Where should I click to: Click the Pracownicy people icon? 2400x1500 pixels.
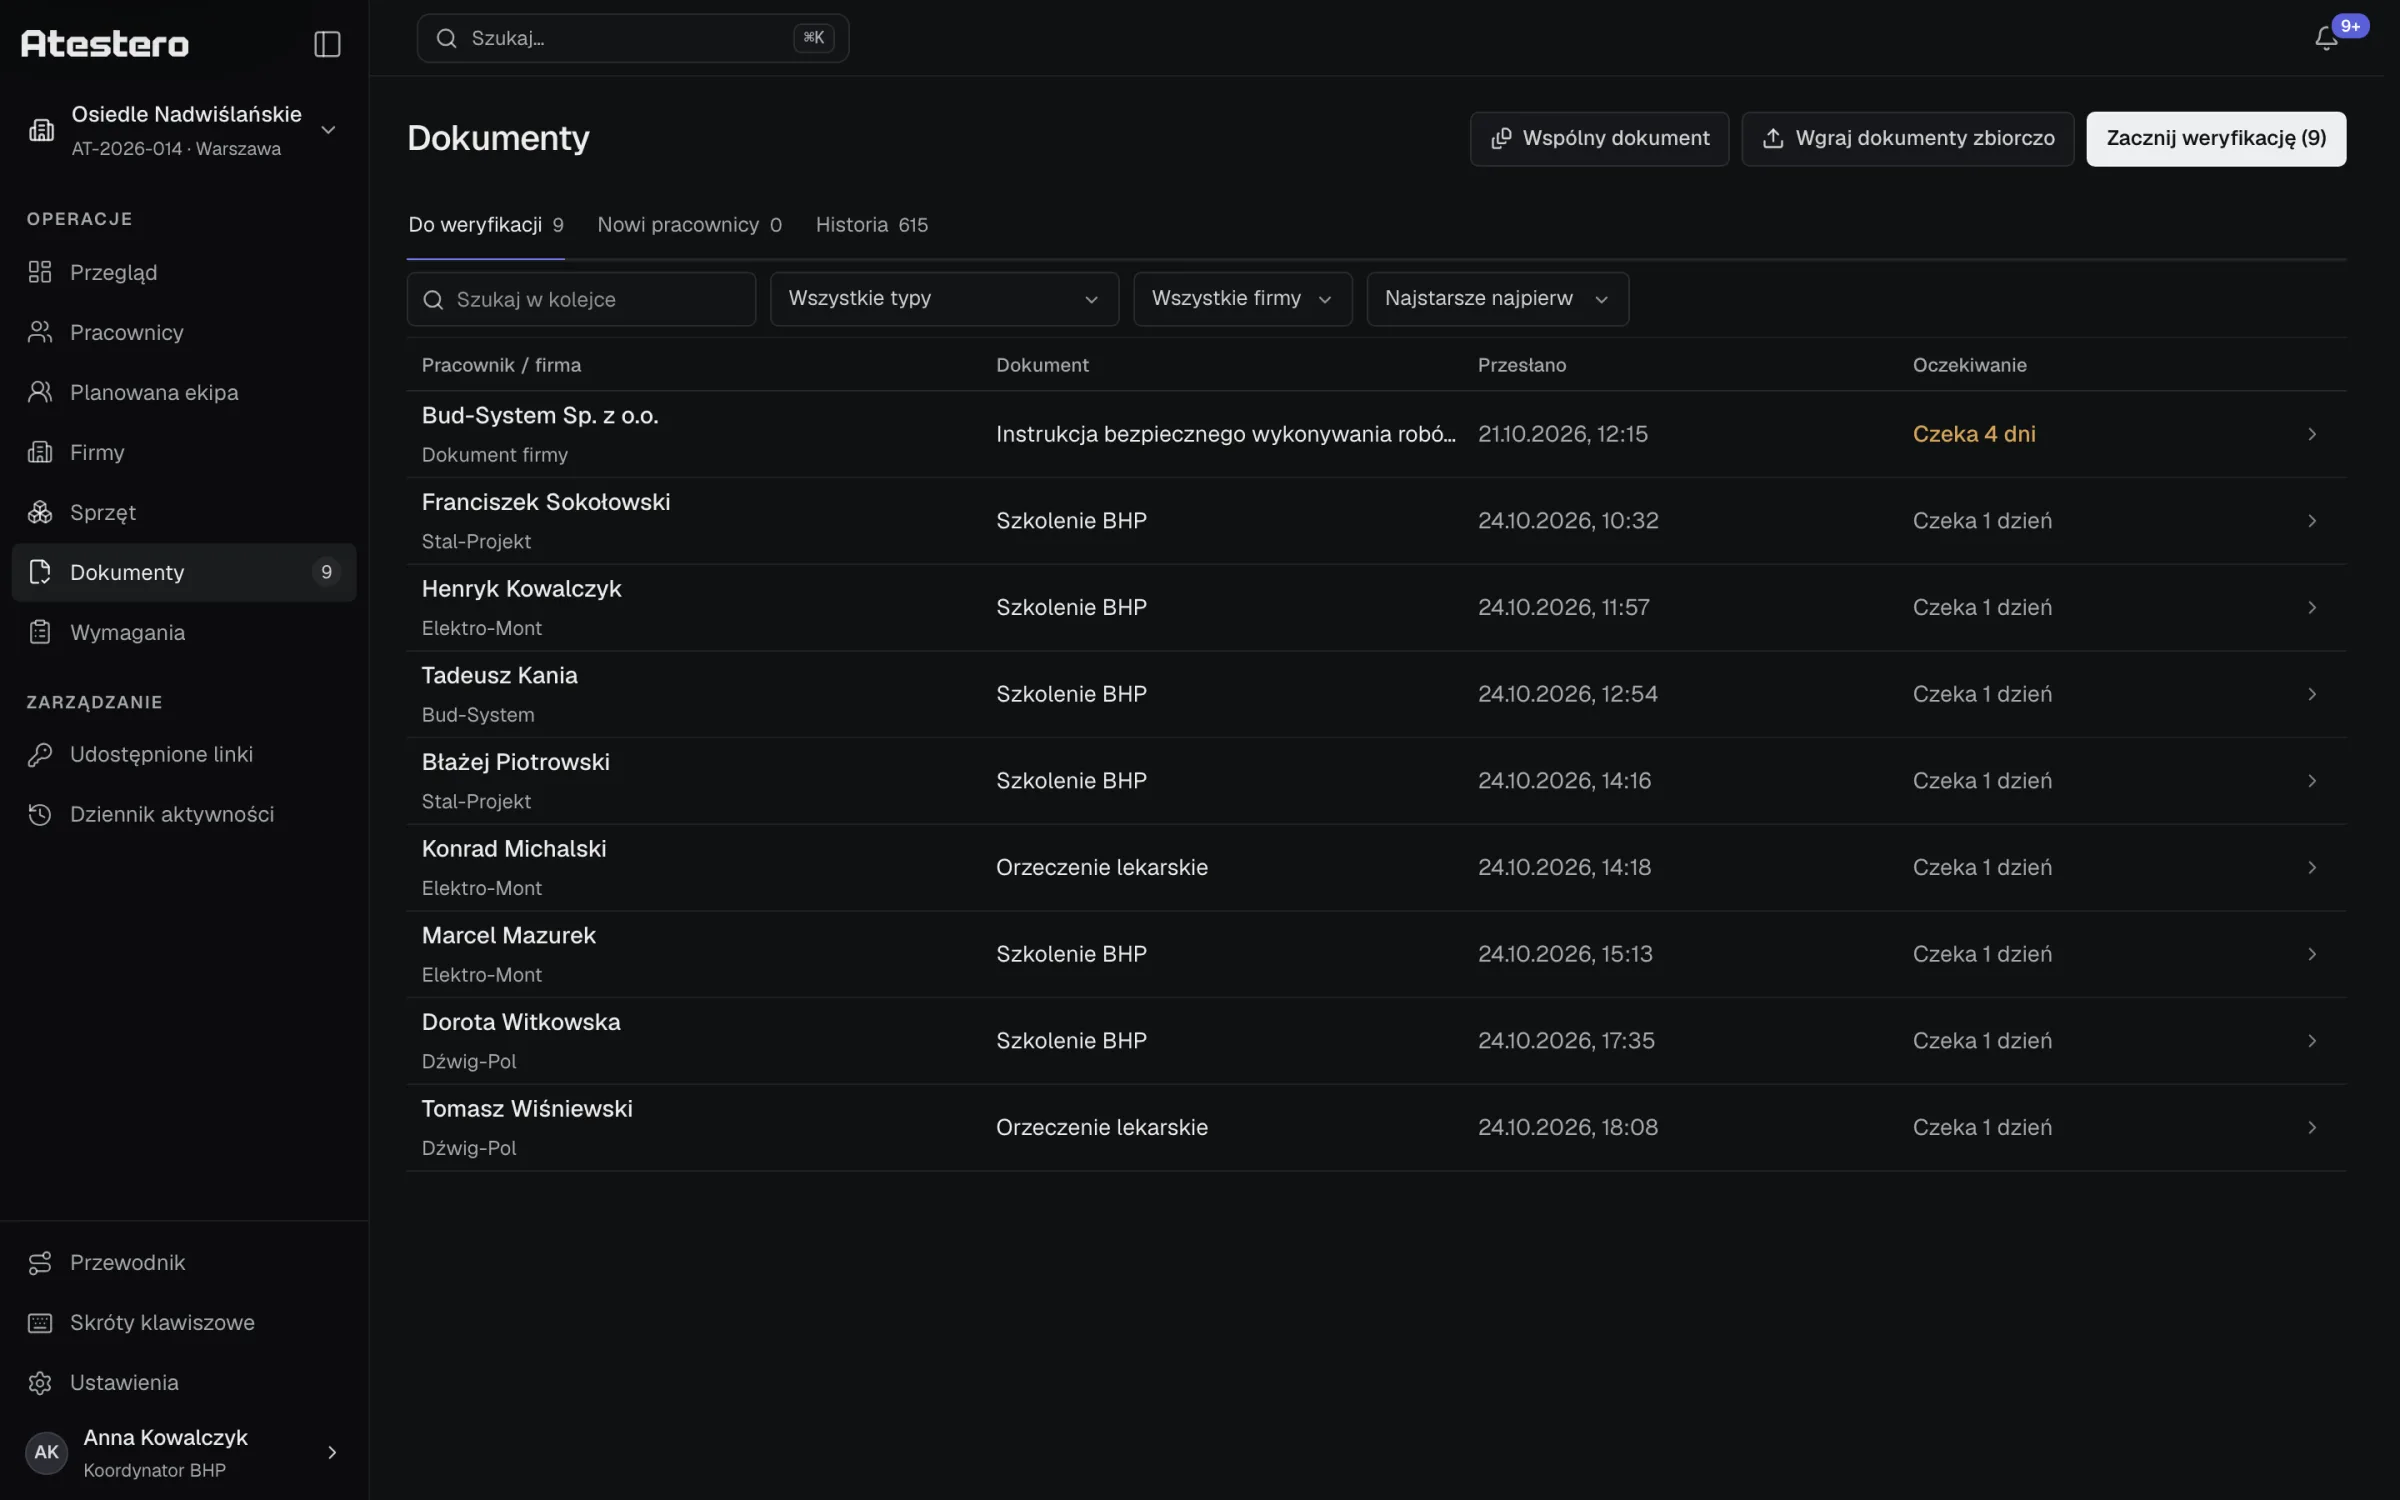[40, 332]
